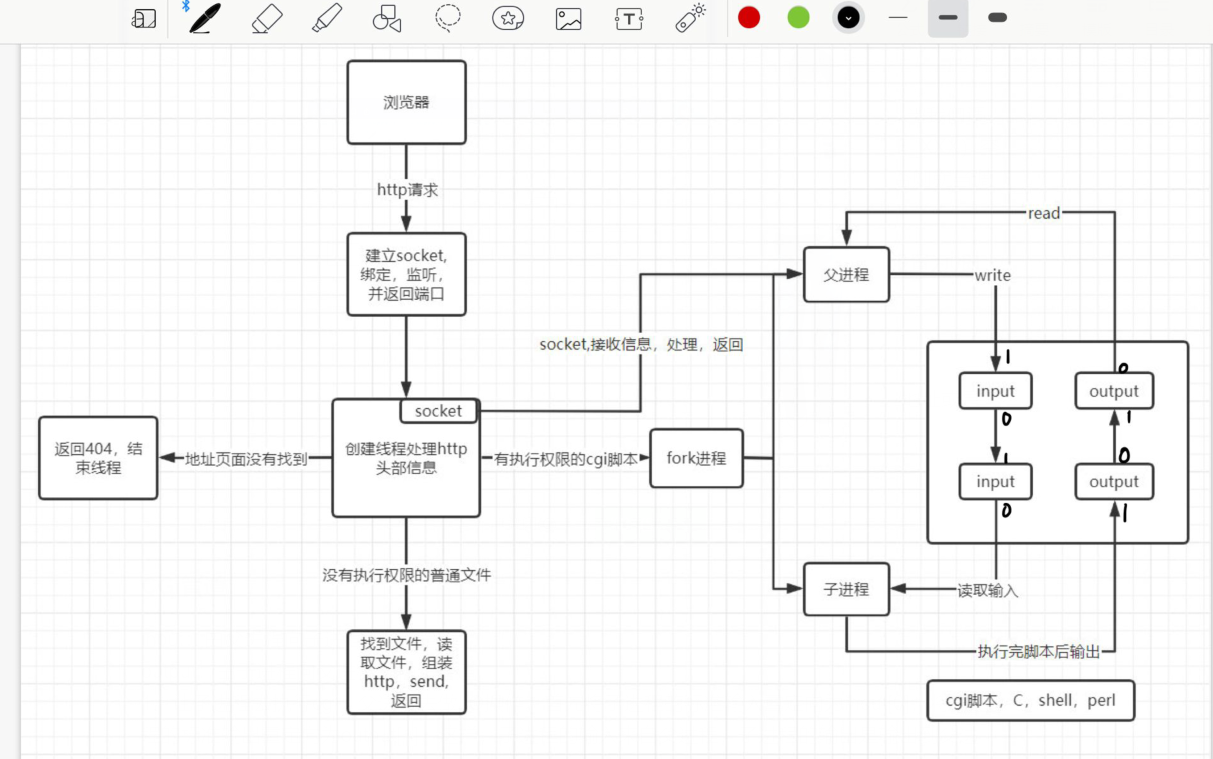Screen dimensions: 1213x759
Task: Expand options on the pen with Bluetooth badge
Action: (203, 19)
